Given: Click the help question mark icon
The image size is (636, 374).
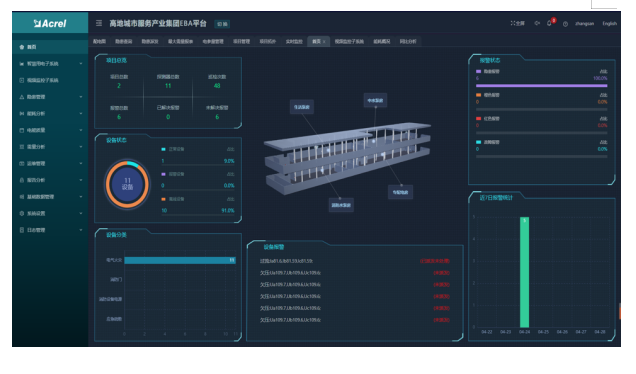Looking at the screenshot, I should click(565, 24).
